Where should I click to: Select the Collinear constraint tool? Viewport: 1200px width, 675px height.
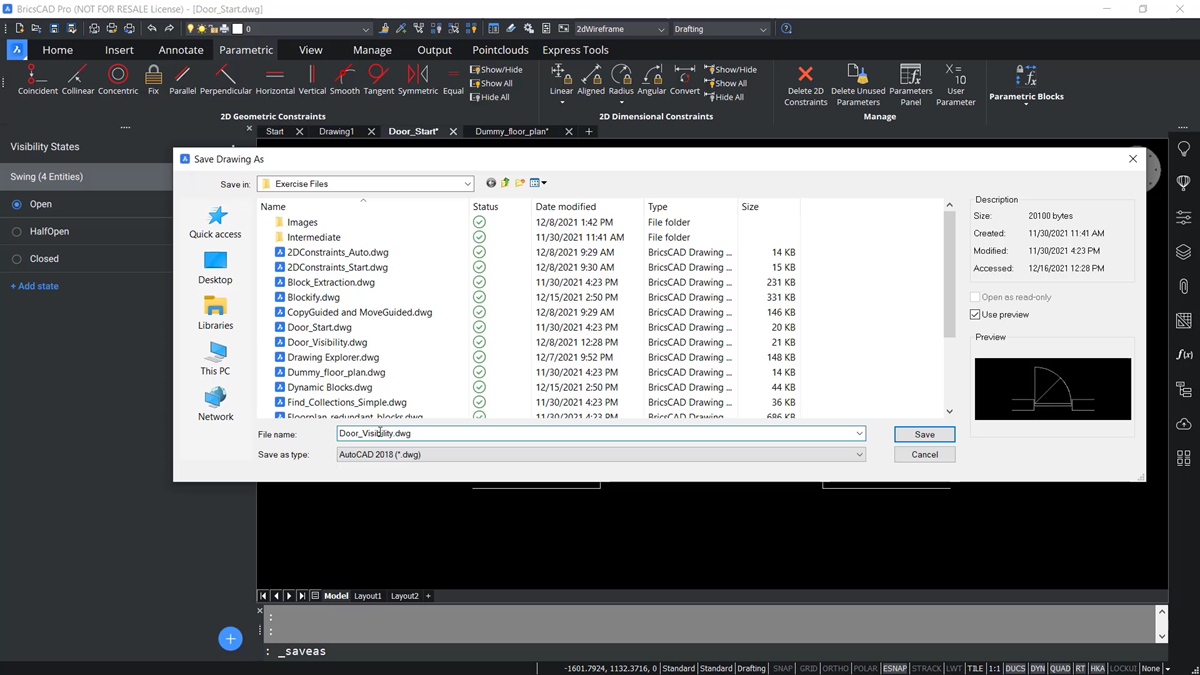[78, 79]
